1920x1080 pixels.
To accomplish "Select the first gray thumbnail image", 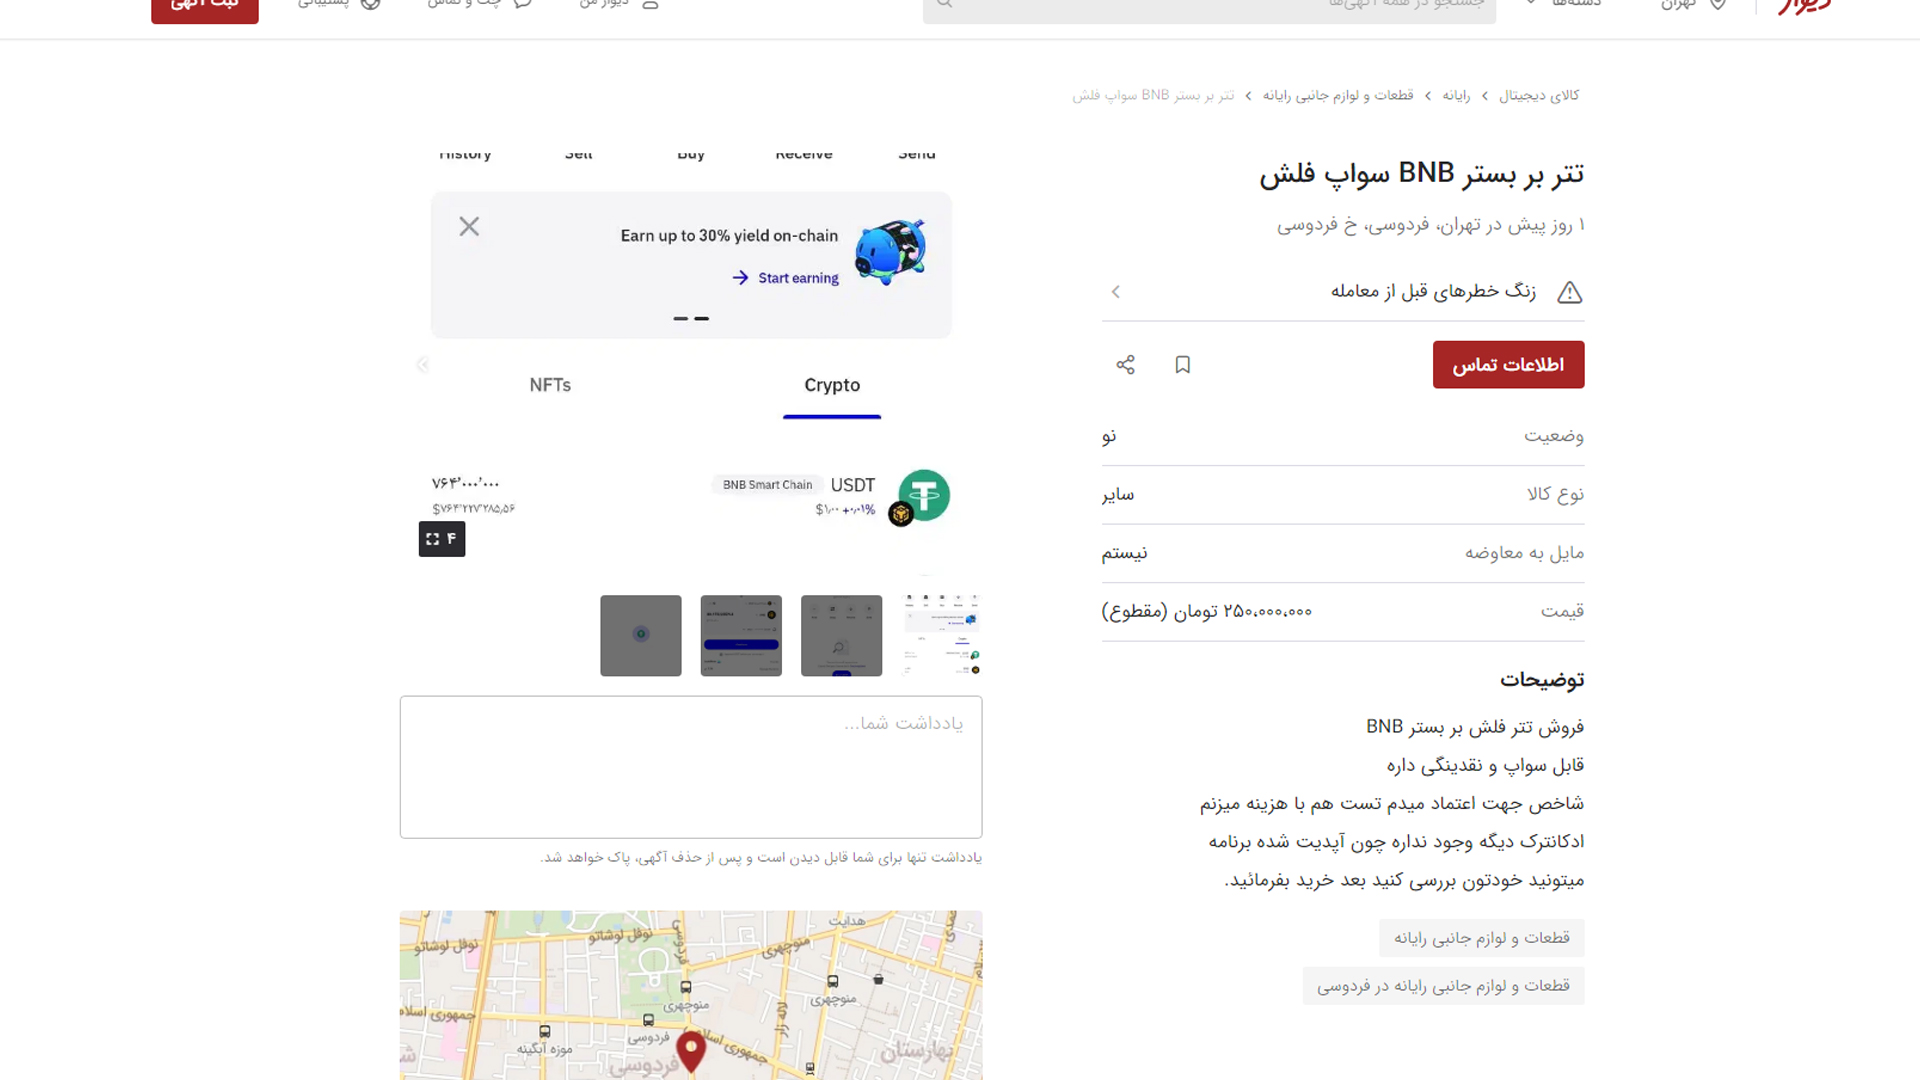I will [x=640, y=636].
